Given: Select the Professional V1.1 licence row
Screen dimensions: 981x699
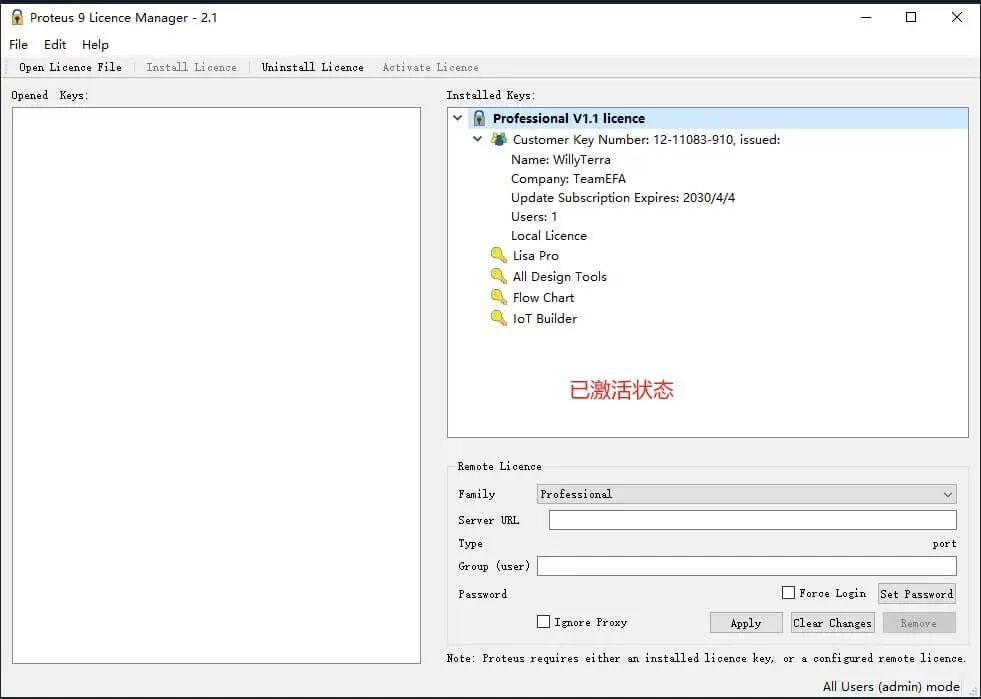Looking at the screenshot, I should click(x=718, y=118).
